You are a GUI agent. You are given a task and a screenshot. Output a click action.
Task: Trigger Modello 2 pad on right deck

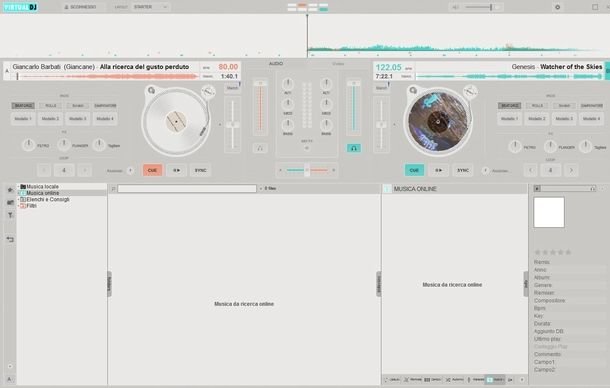537,118
